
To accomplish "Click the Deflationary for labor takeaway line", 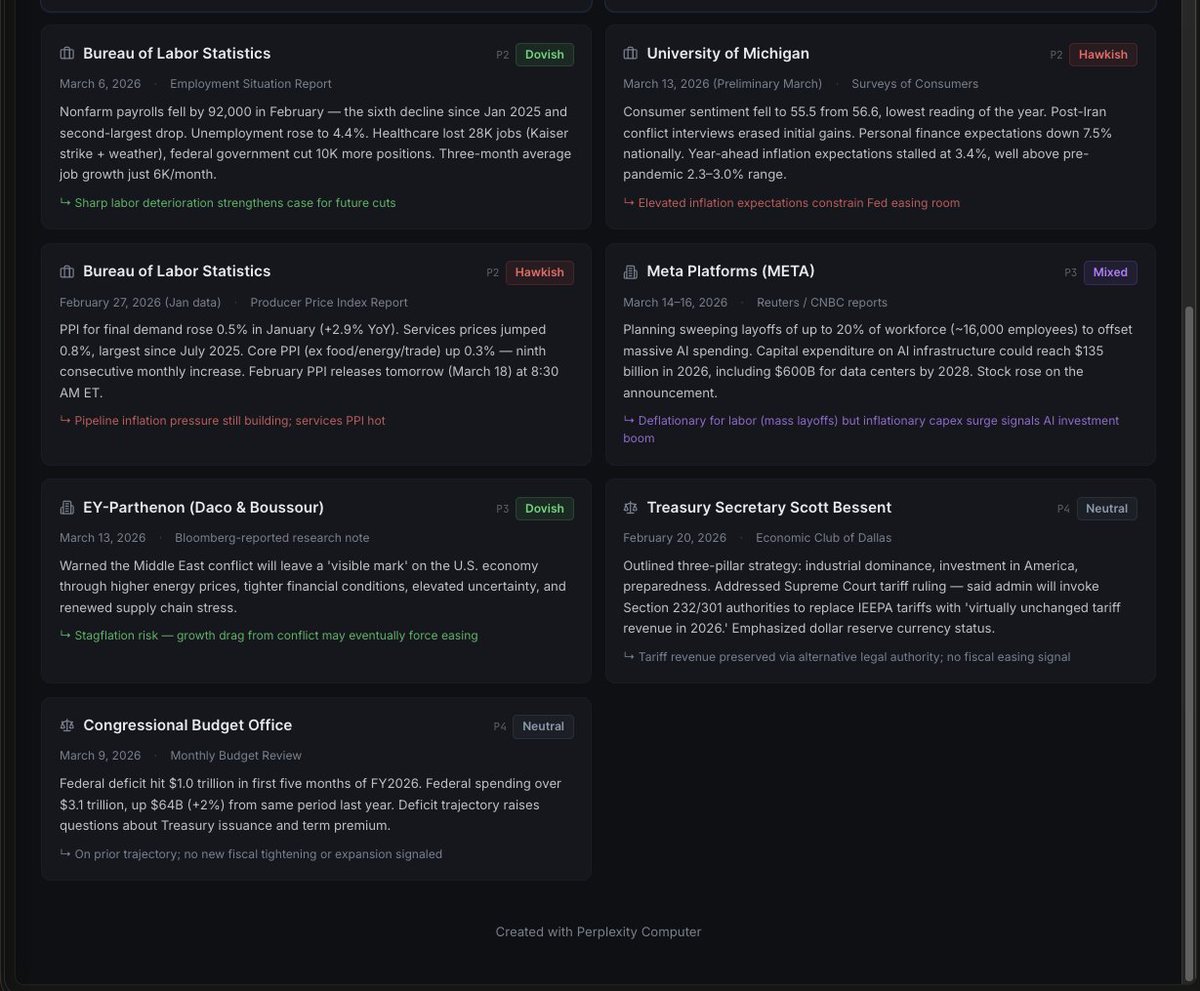I will 871,429.
